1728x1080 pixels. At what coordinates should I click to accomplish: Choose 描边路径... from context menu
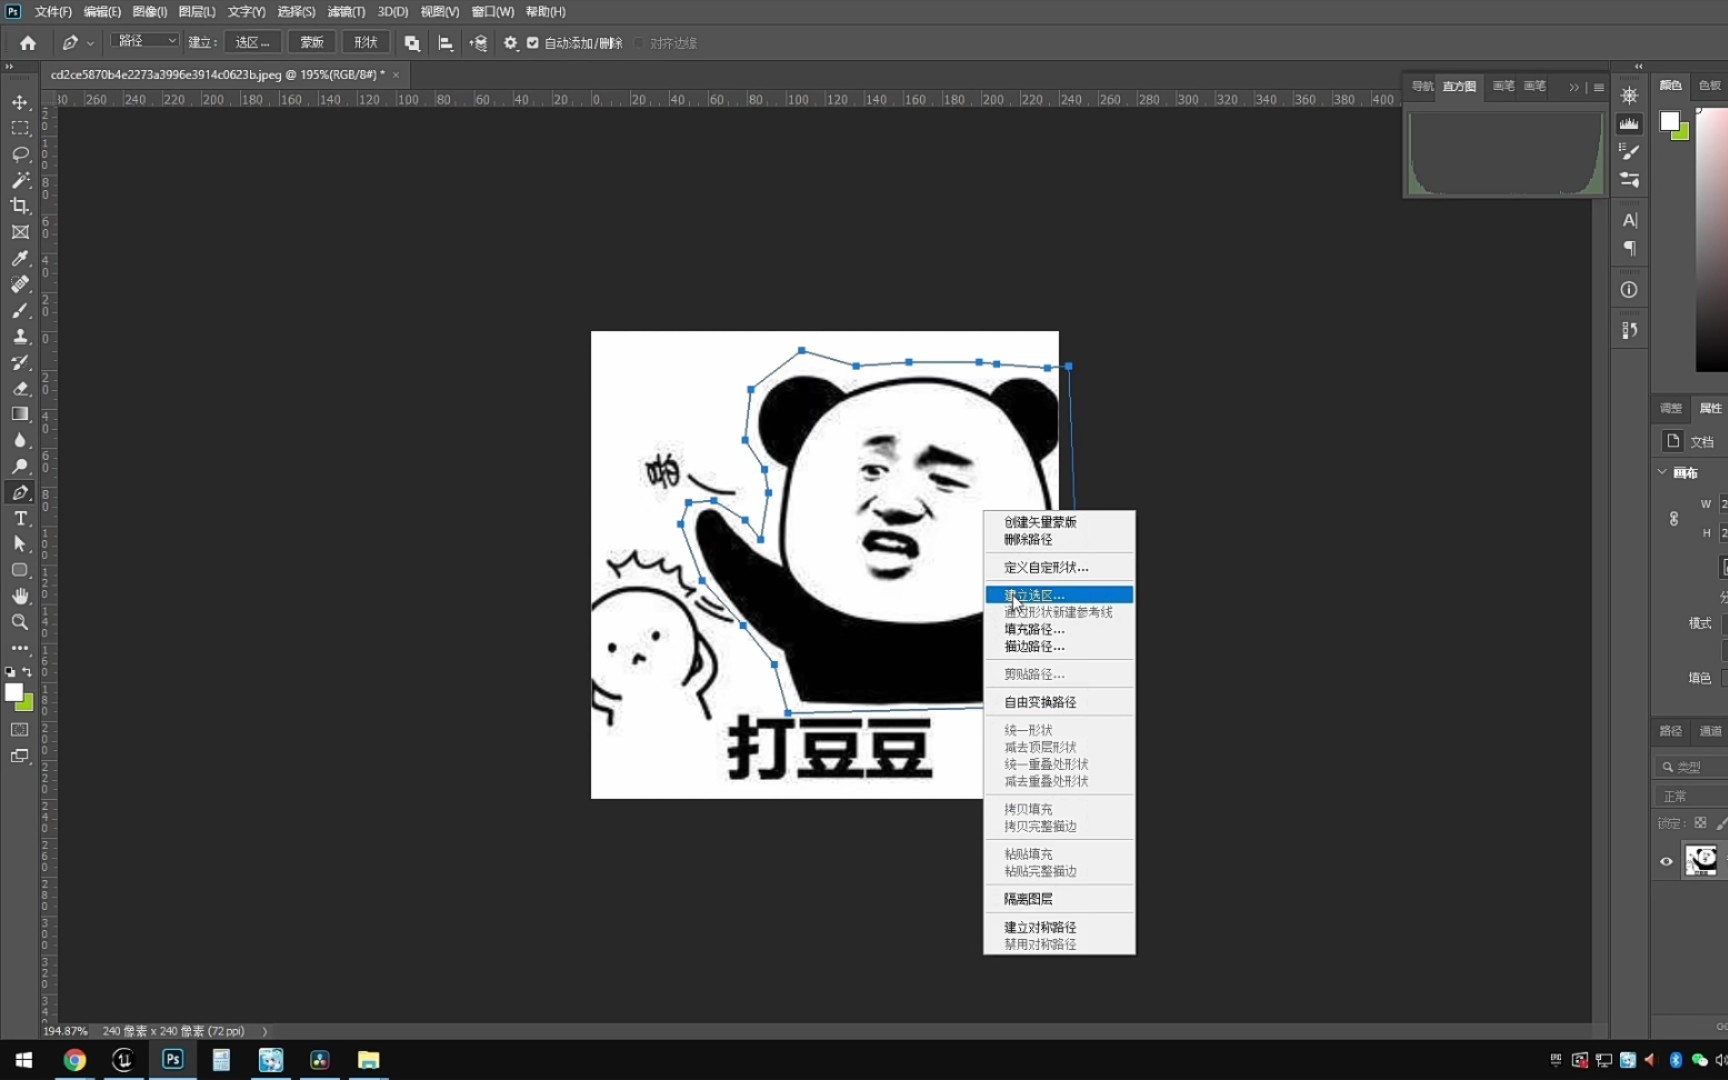point(1059,646)
